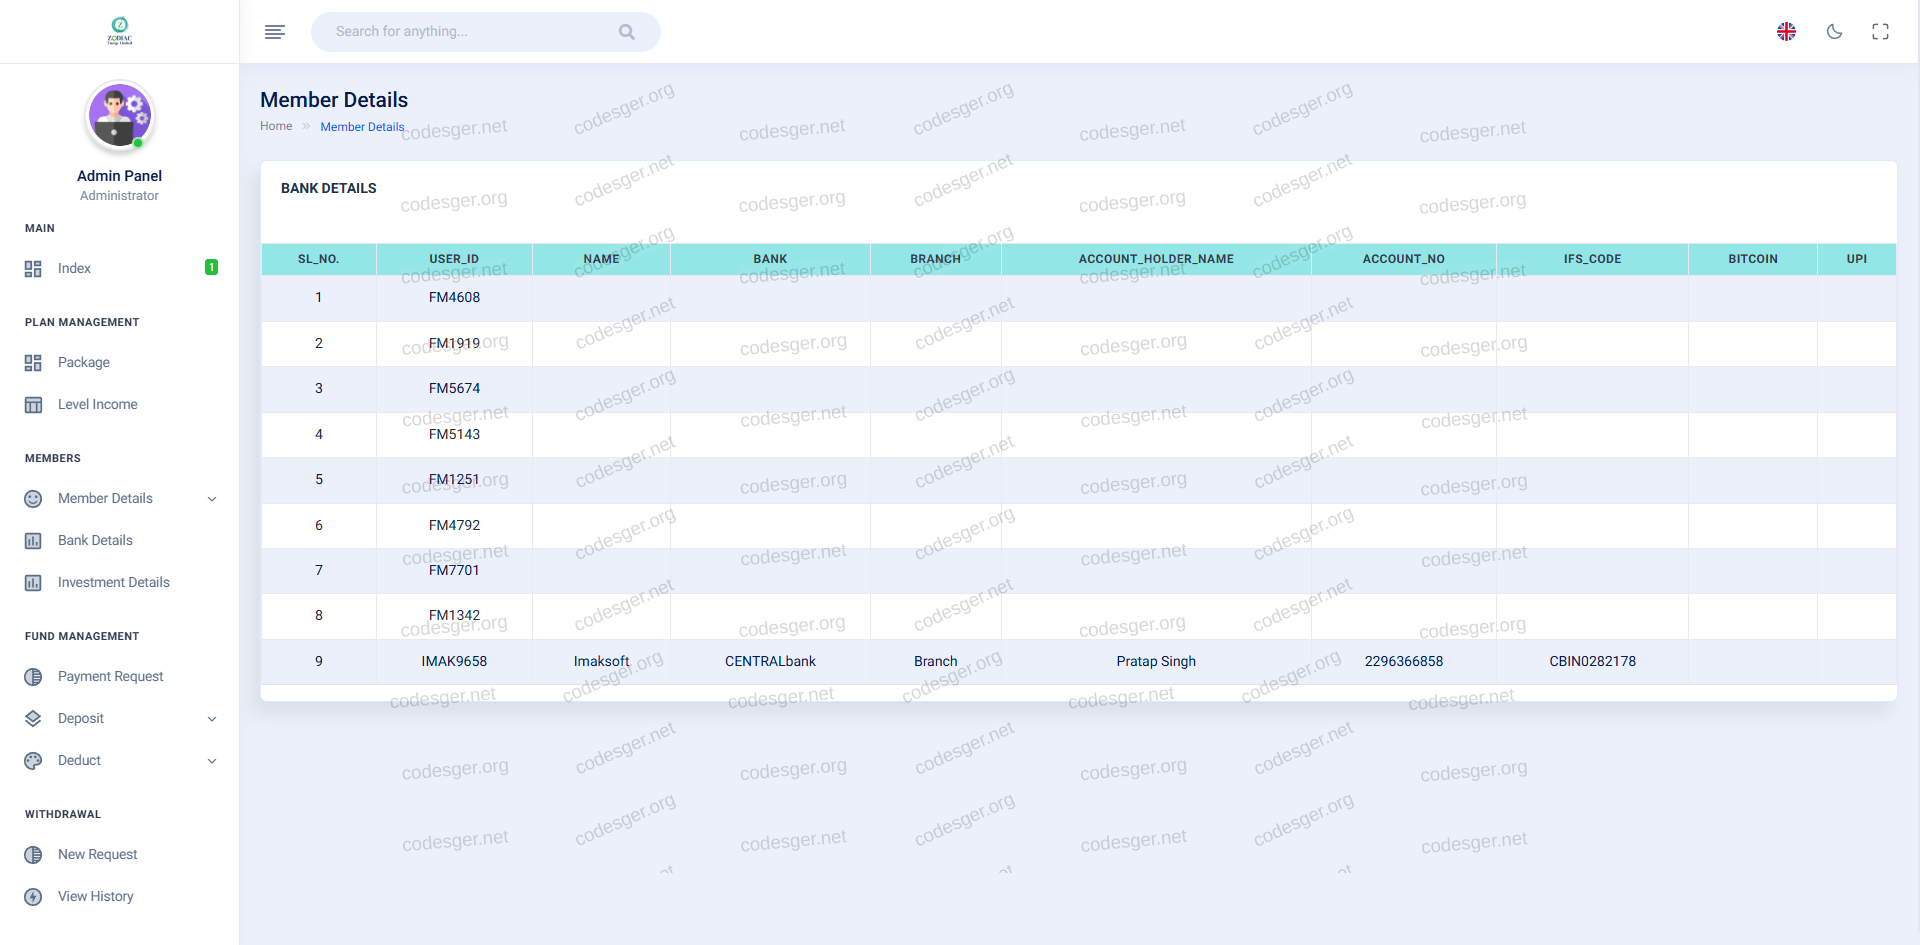
Task: Click the BITCOIN column header
Action: click(1753, 259)
